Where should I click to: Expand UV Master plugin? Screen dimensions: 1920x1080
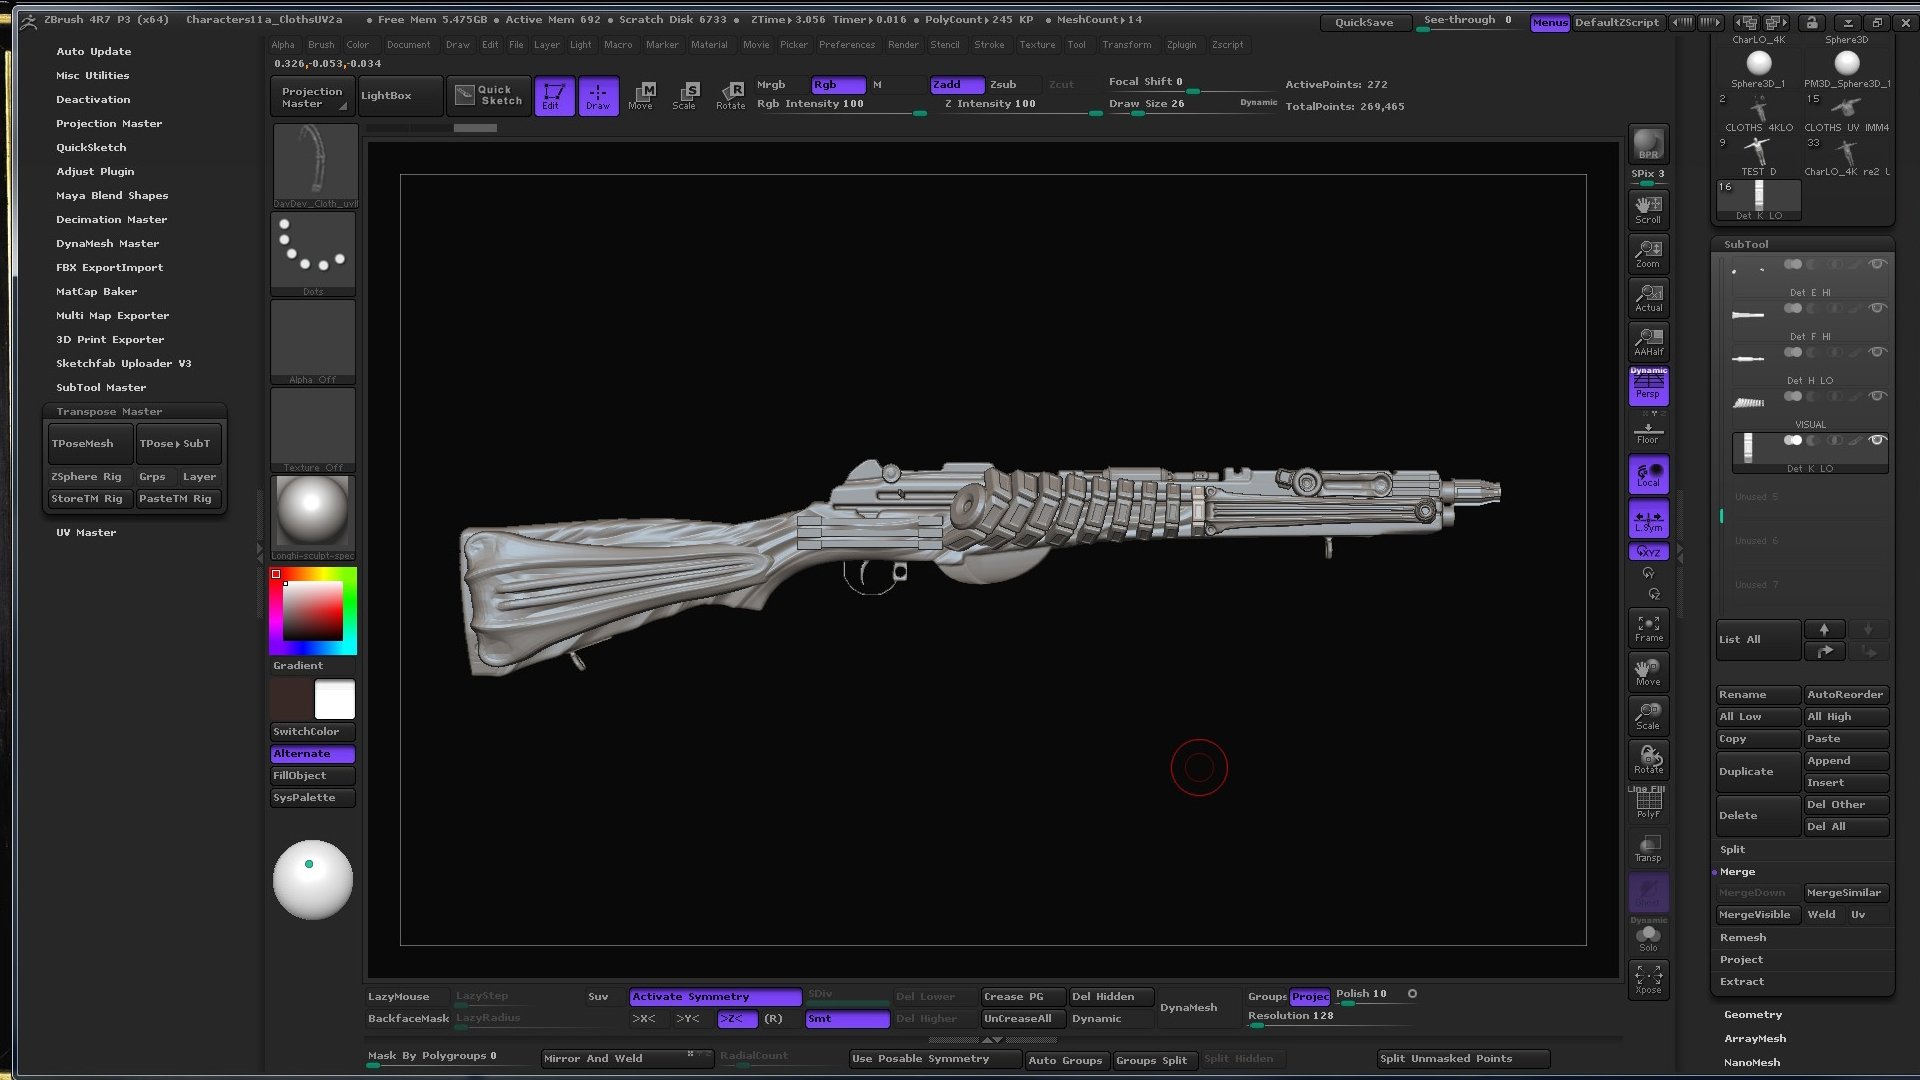click(86, 532)
